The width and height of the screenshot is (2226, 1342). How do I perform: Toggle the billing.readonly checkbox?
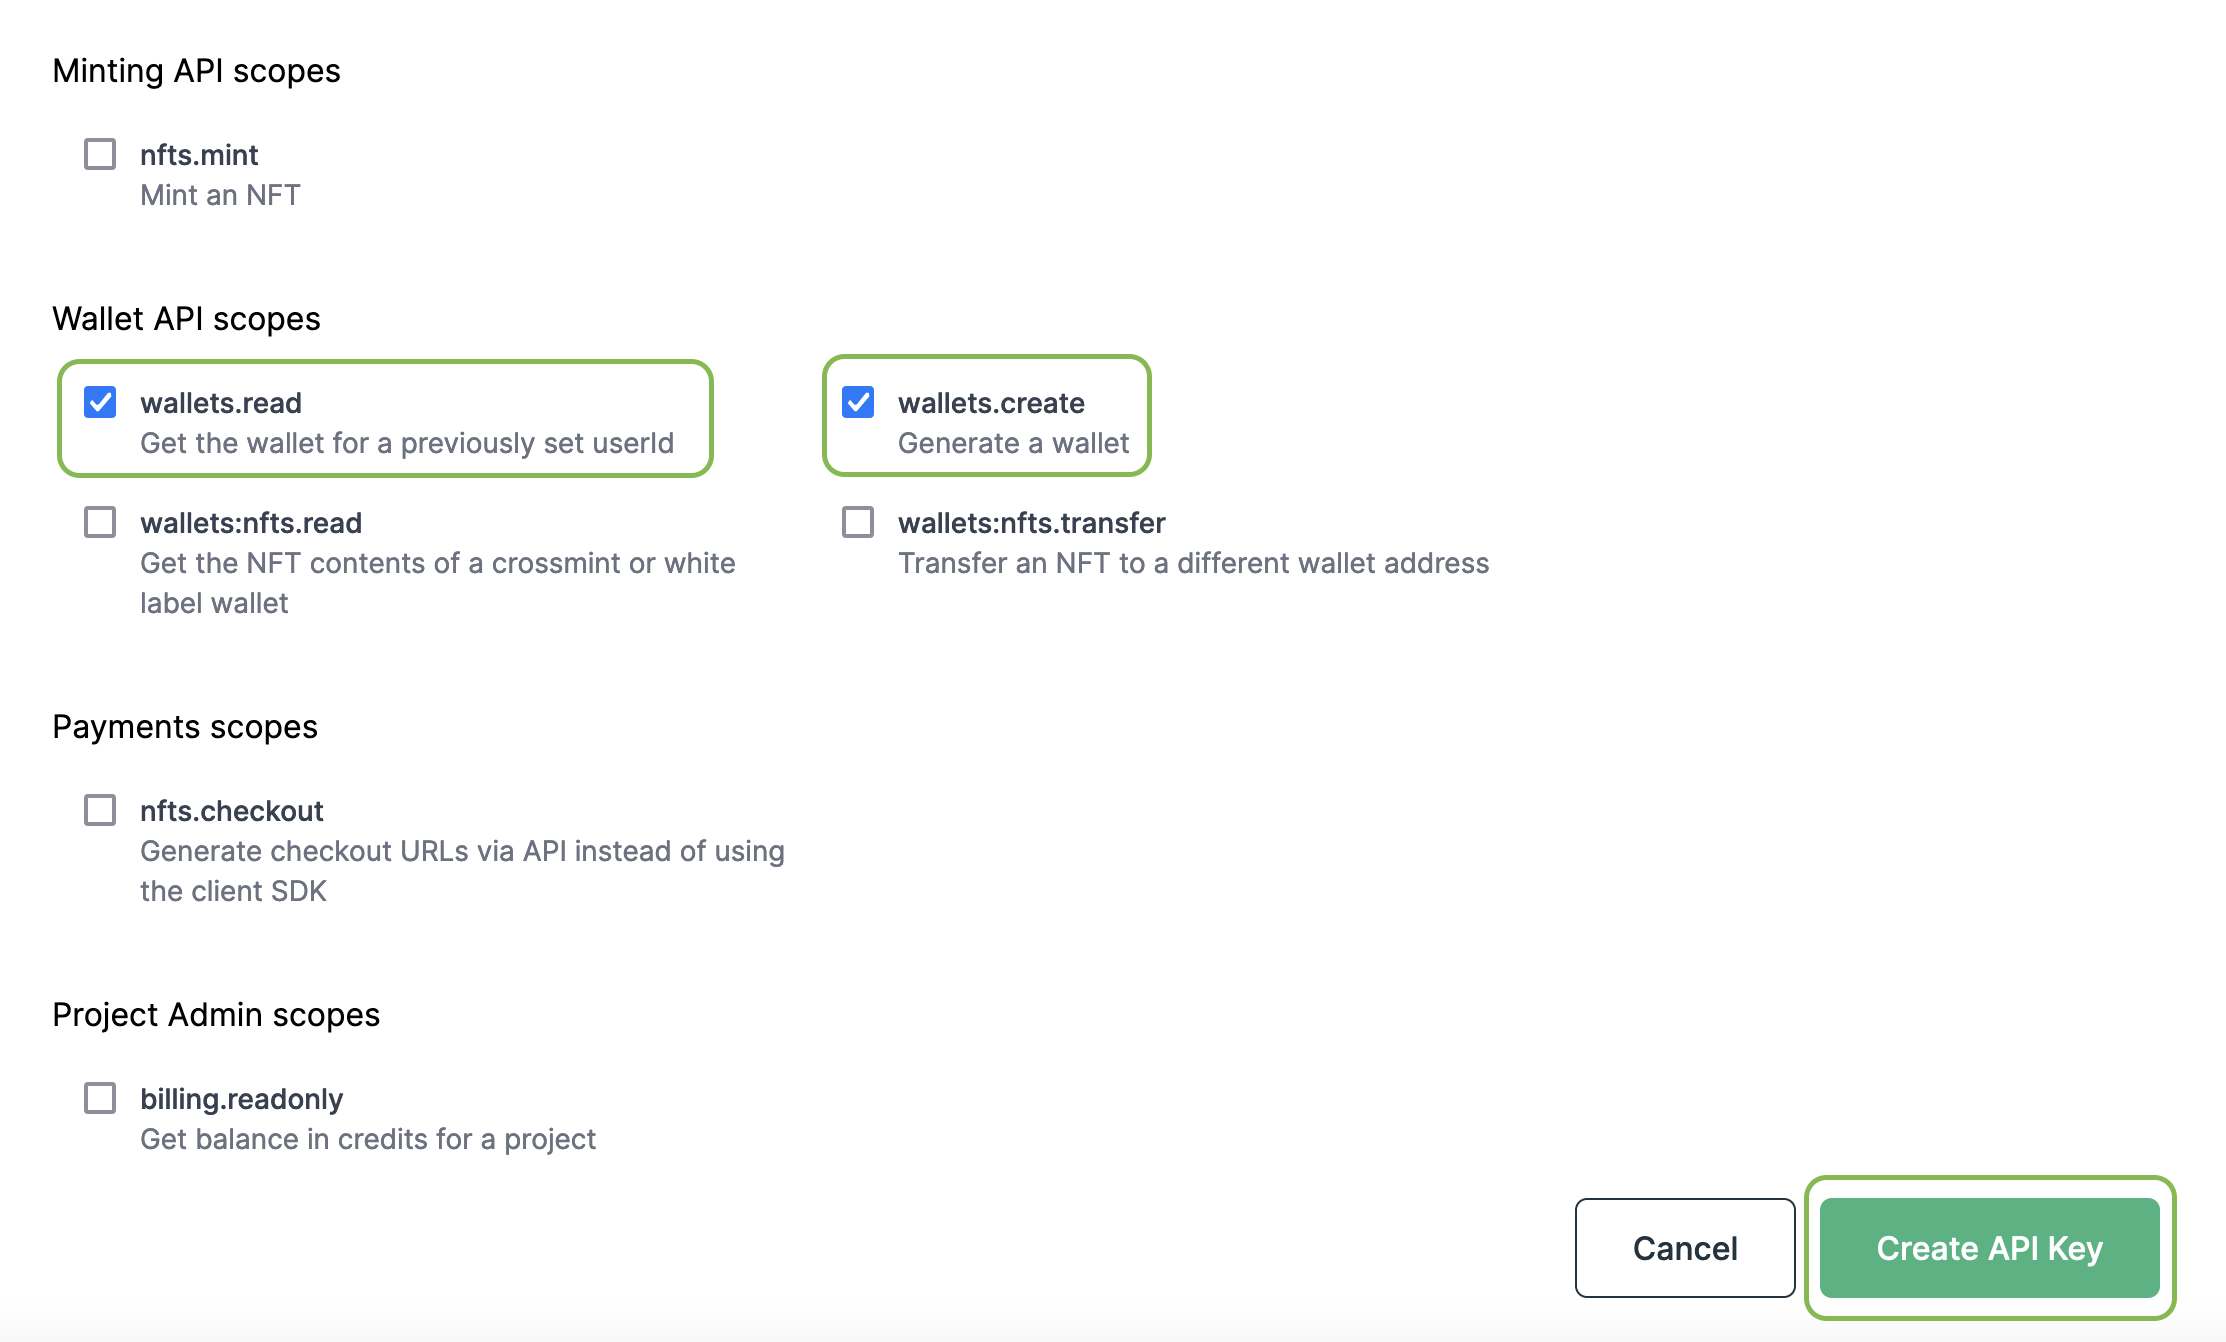[100, 1098]
